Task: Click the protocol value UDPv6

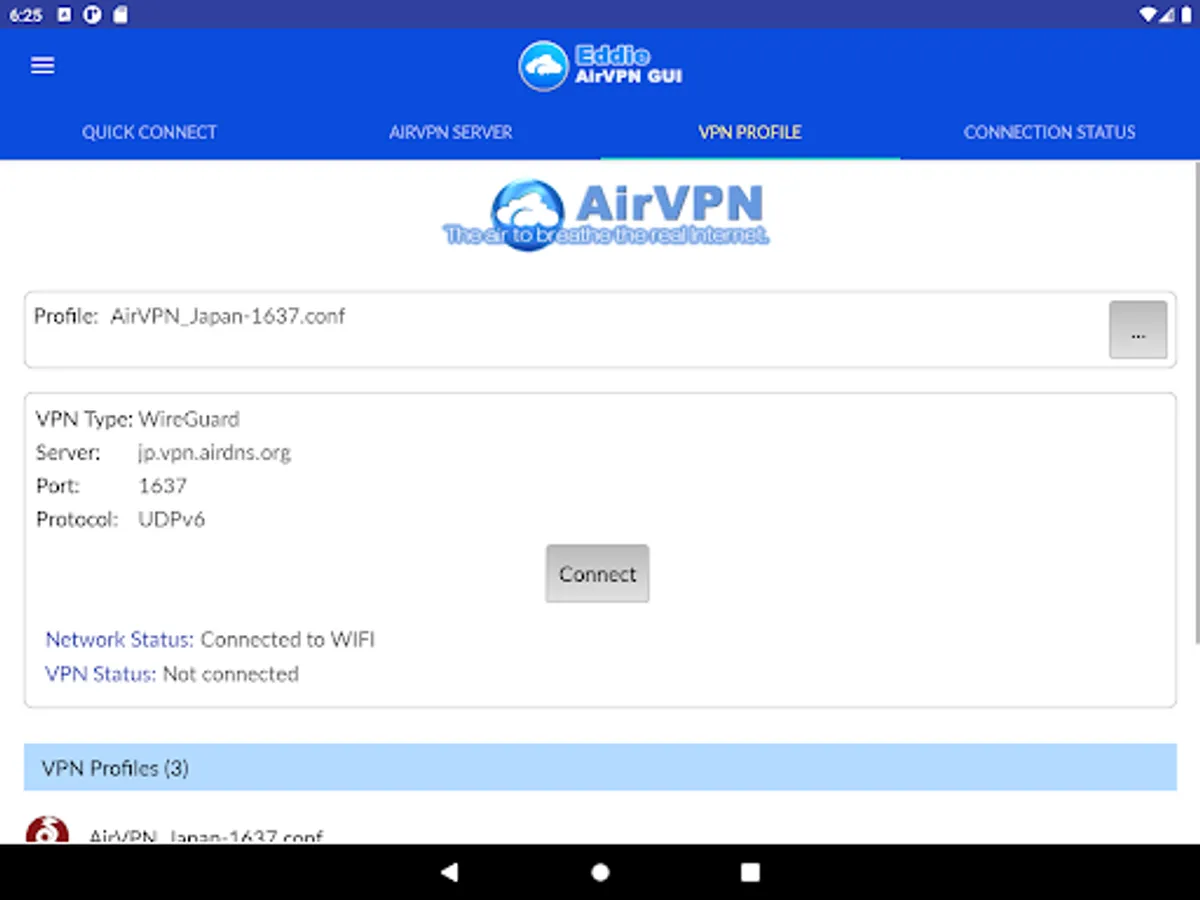Action: click(171, 519)
